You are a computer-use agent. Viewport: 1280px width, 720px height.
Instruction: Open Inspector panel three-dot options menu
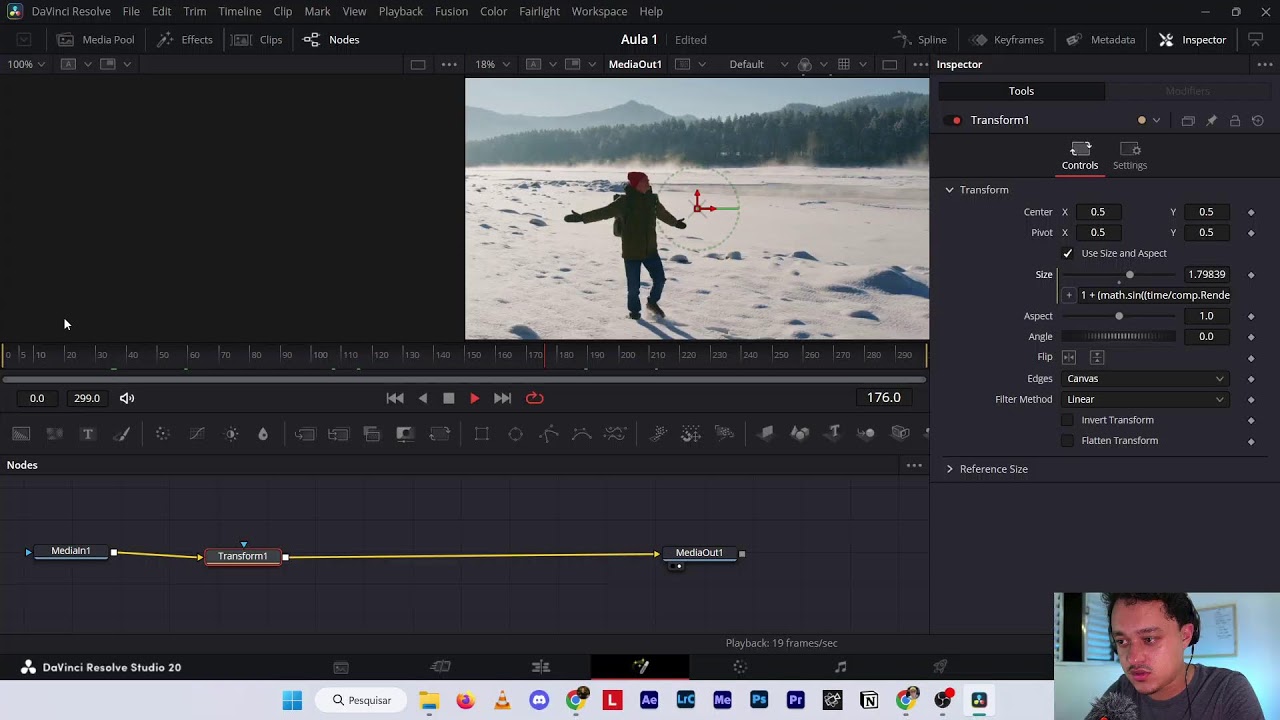[x=1265, y=64]
